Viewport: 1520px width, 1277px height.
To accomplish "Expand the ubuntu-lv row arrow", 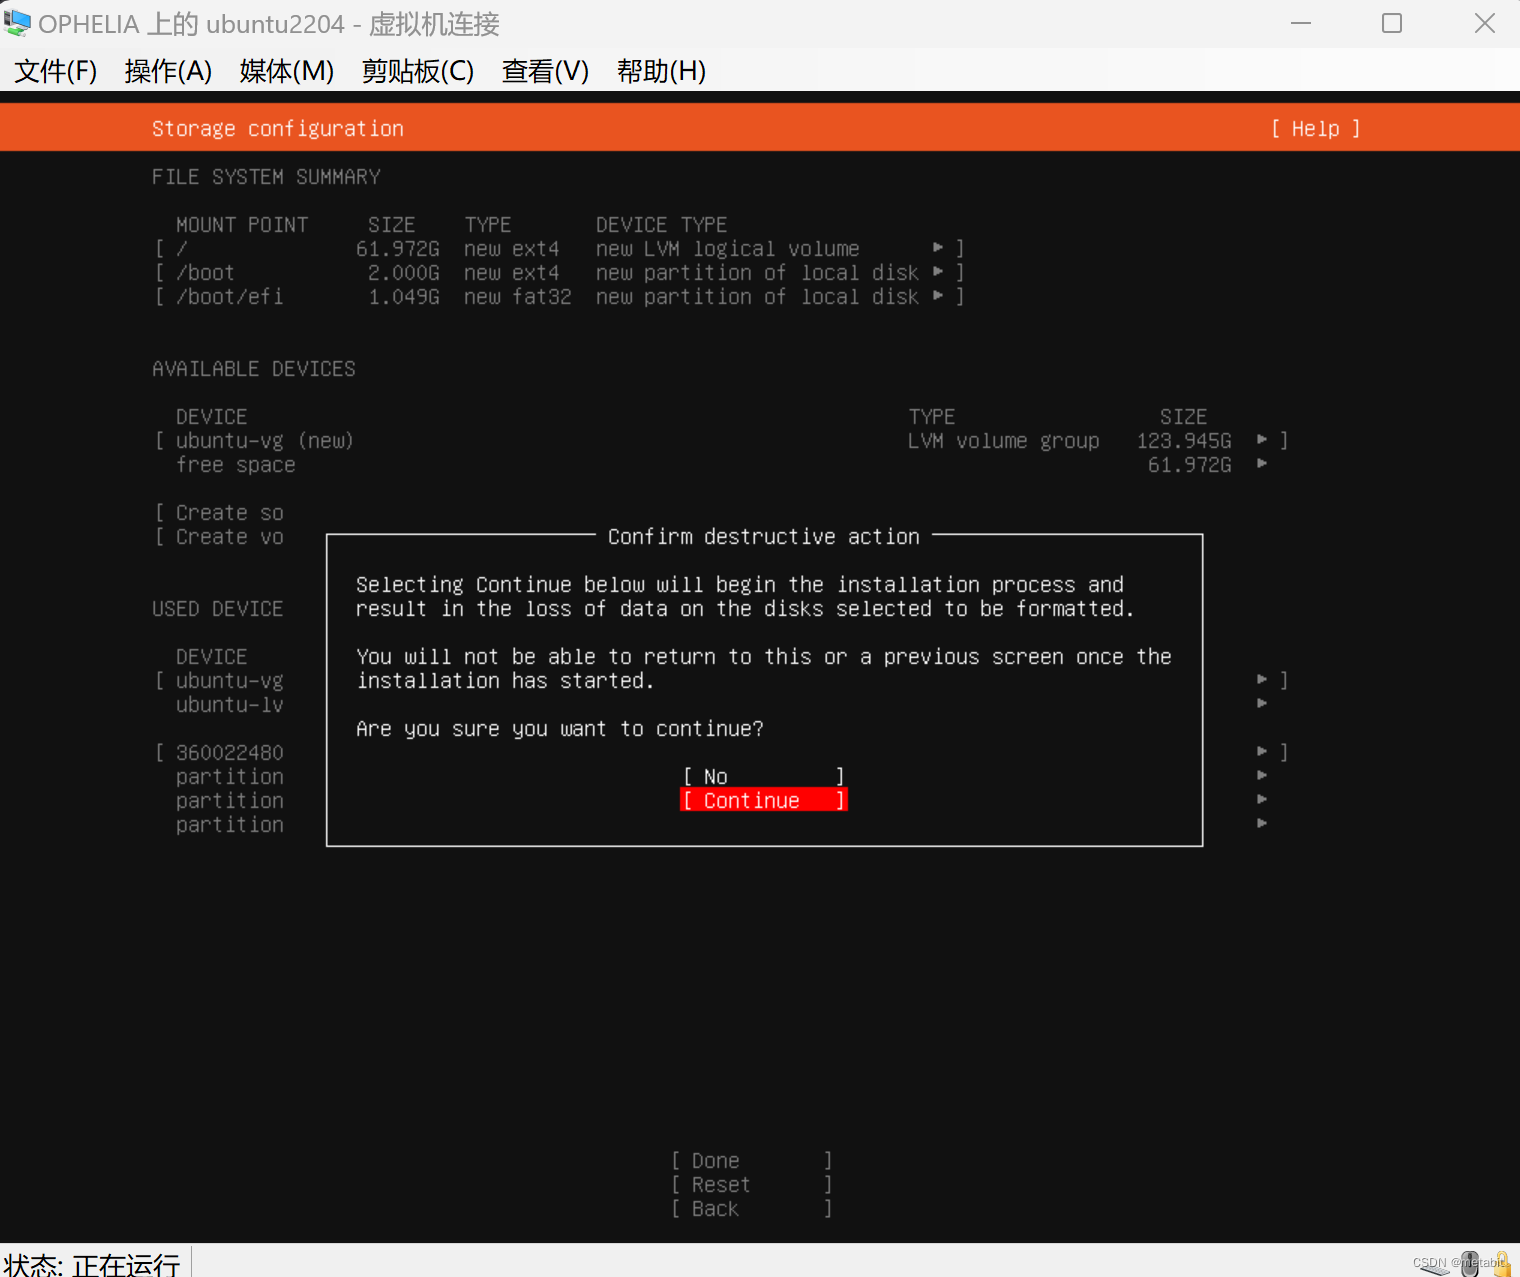I will click(x=1262, y=703).
